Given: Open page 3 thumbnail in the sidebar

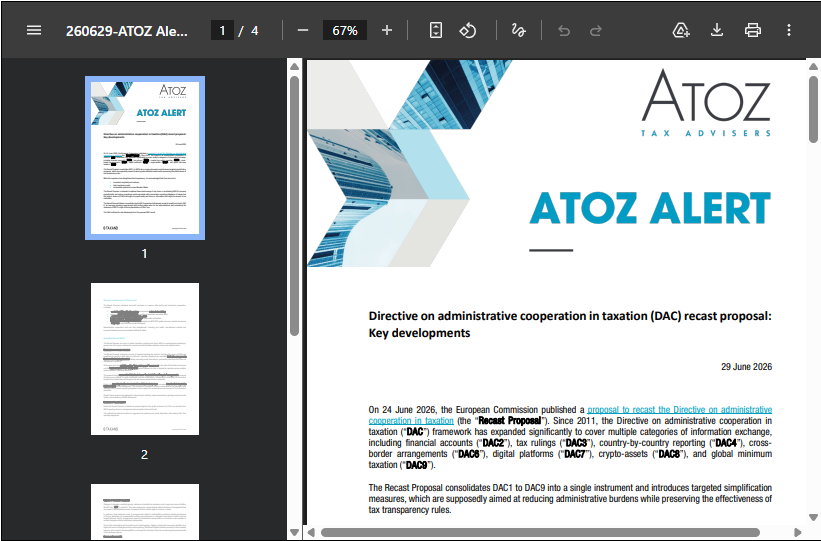Looking at the screenshot, I should click(x=145, y=512).
